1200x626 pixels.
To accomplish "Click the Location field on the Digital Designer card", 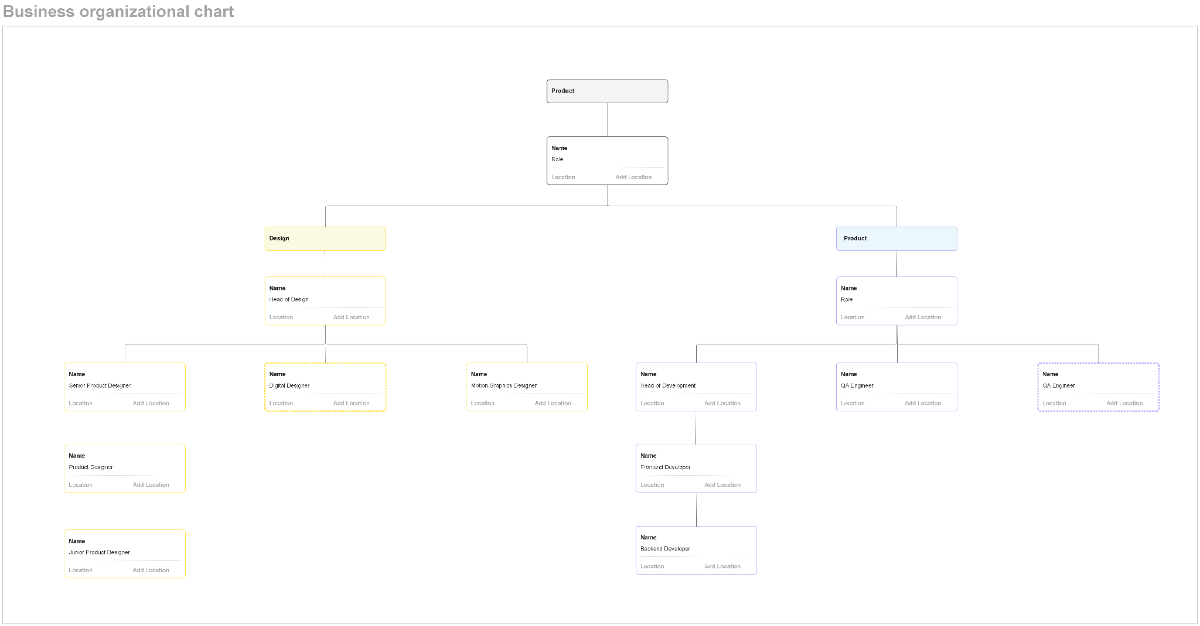I will pyautogui.click(x=280, y=403).
